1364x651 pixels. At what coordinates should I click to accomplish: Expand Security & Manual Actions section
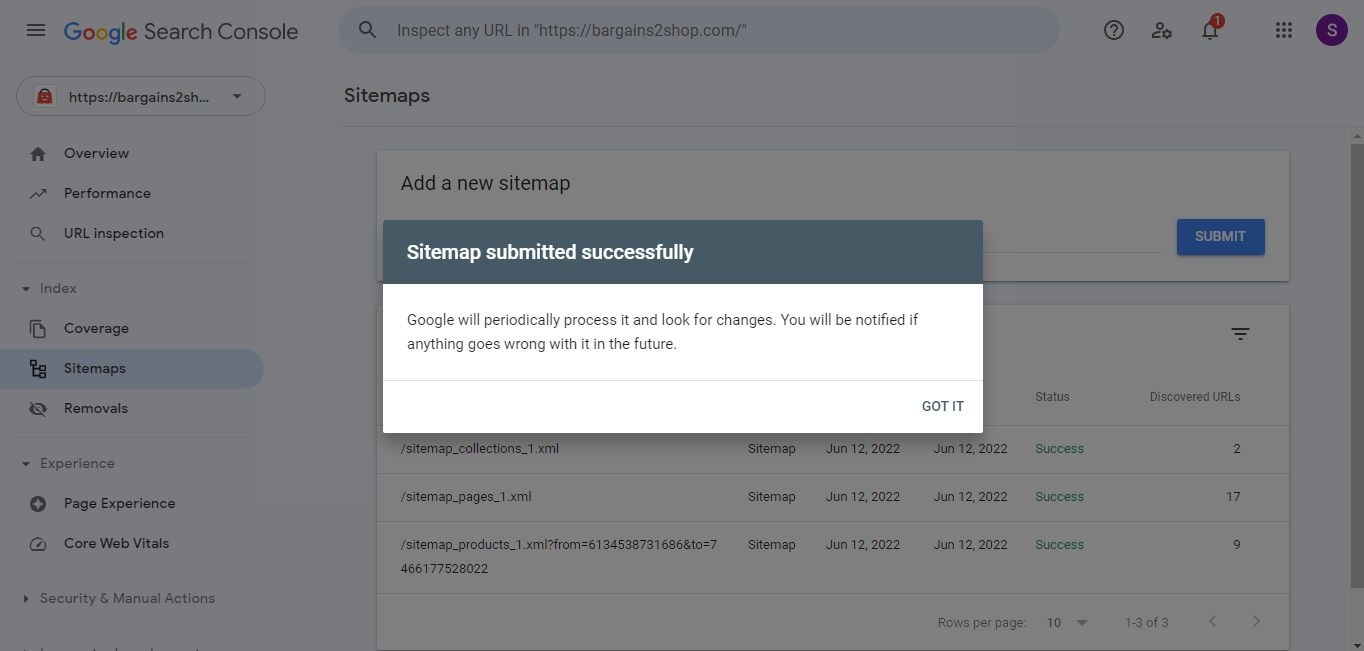127,598
